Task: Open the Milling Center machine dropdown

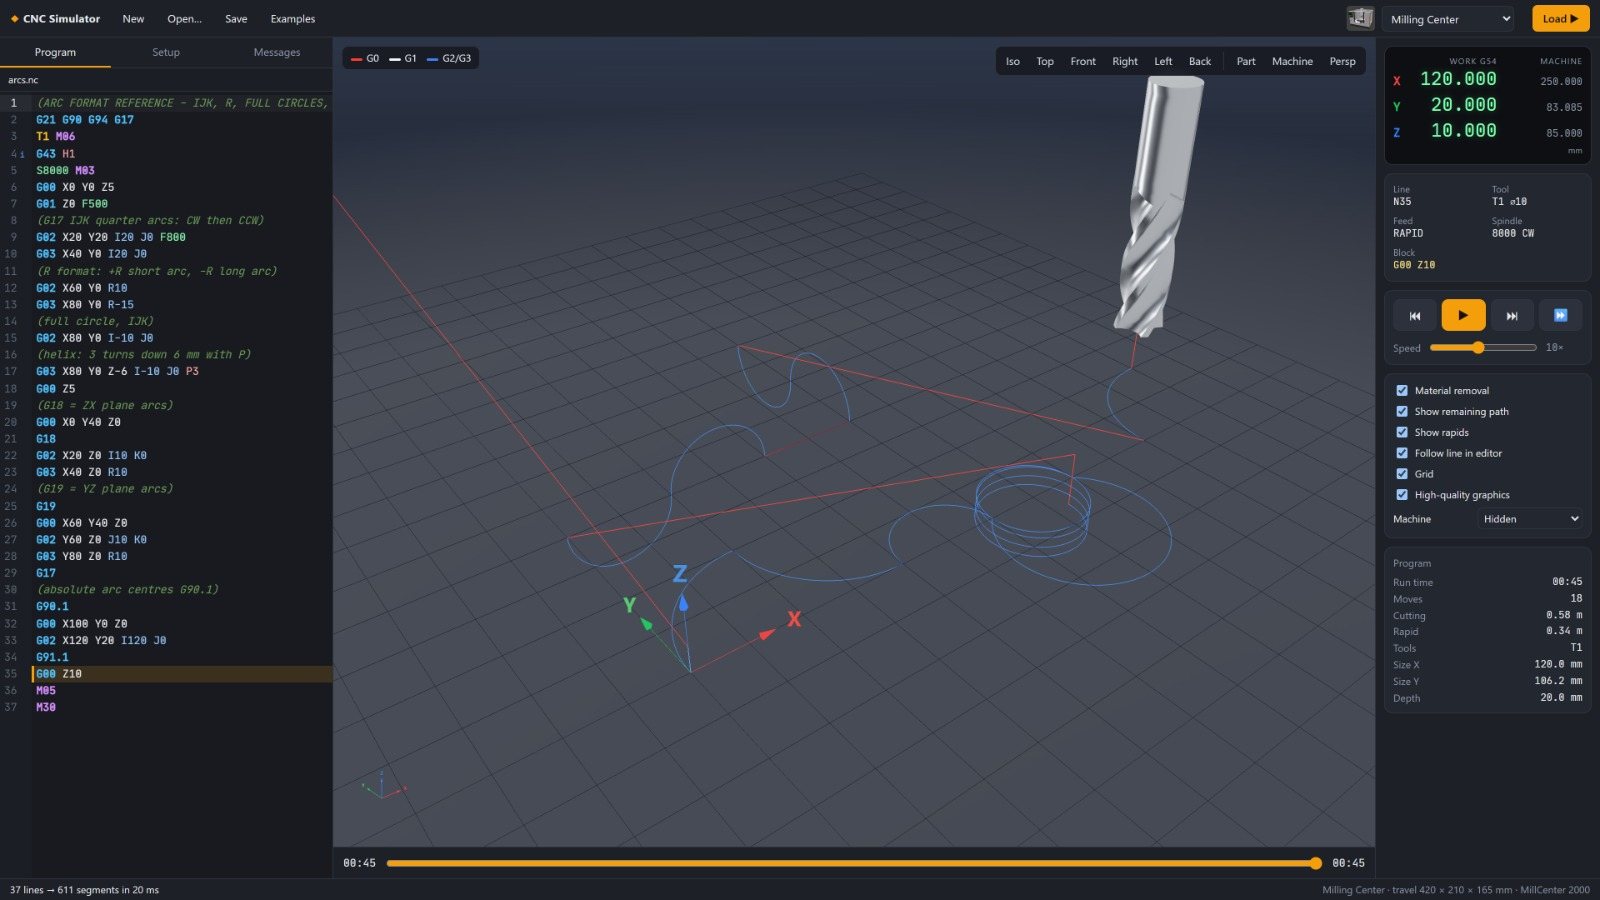Action: [1449, 19]
